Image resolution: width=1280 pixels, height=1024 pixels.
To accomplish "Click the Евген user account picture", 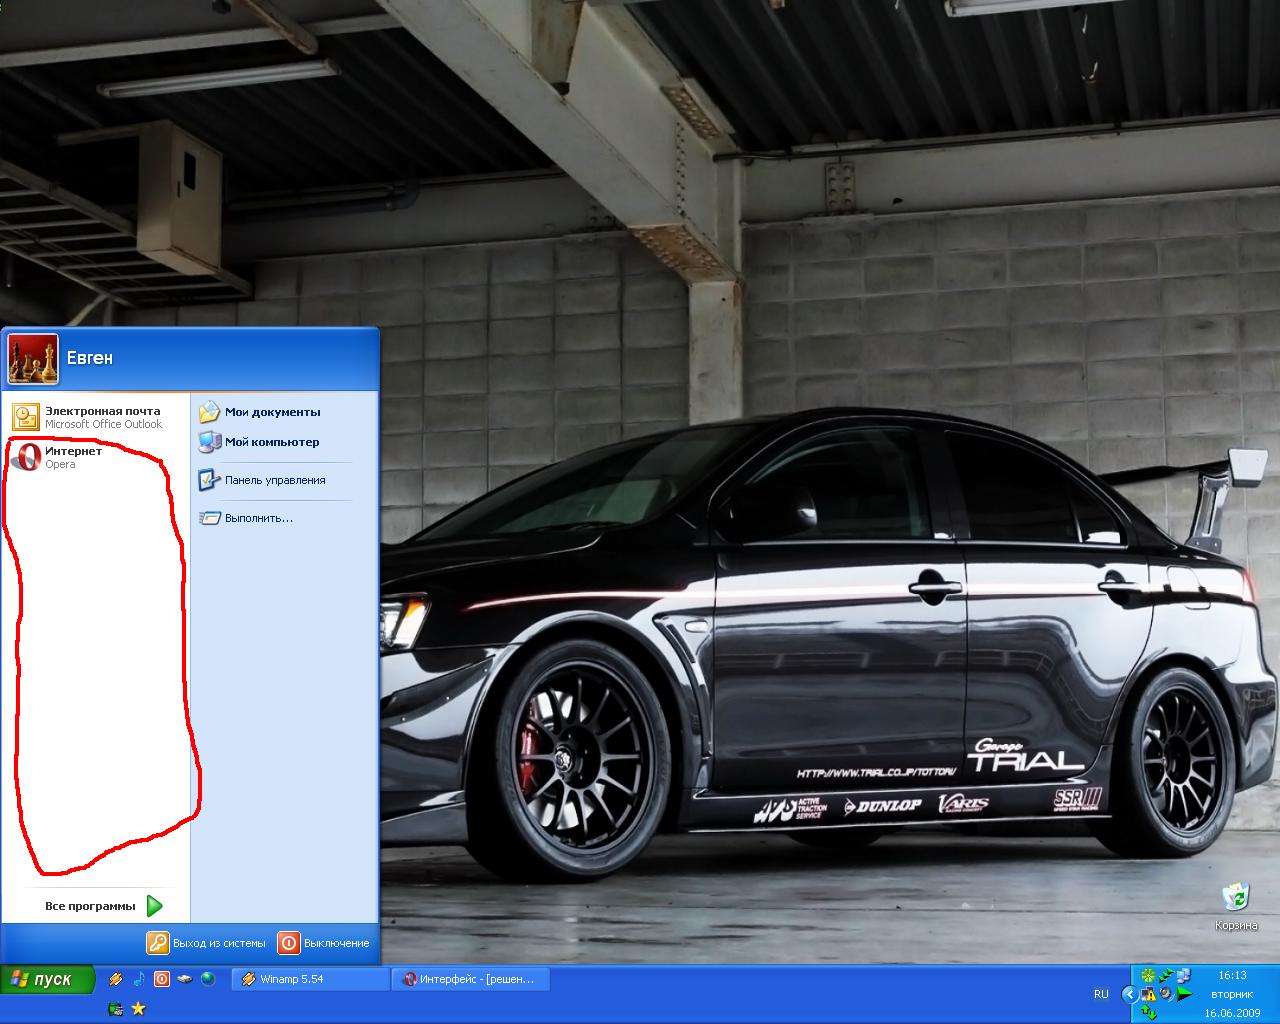I will click(x=33, y=359).
